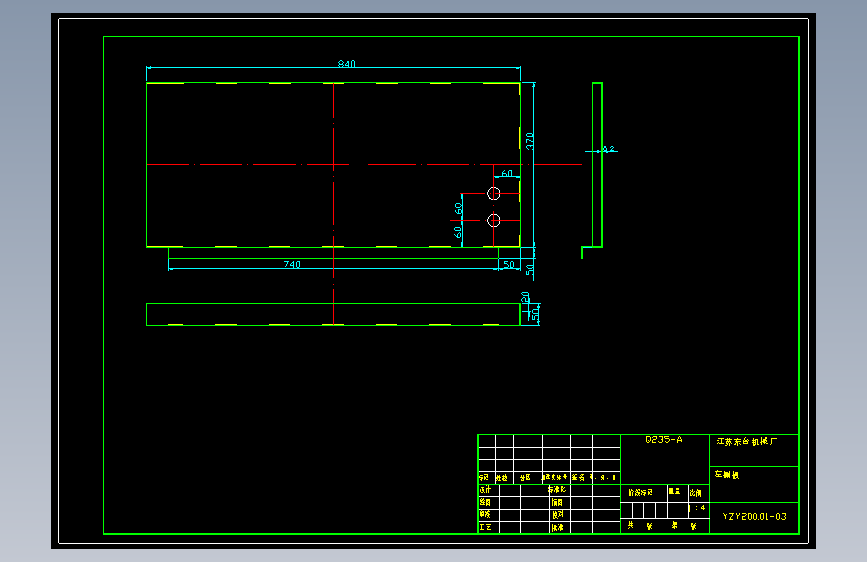The image size is (867, 562).
Task: Click the 840 width dimension text
Action: click(347, 64)
